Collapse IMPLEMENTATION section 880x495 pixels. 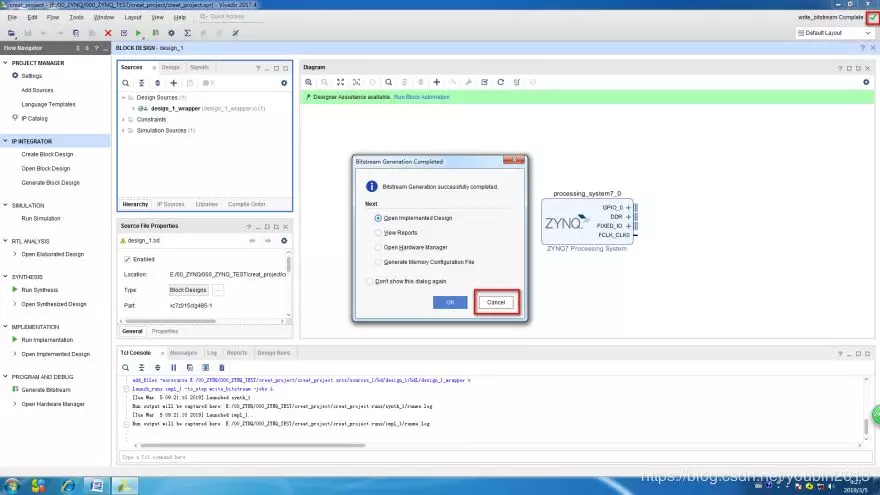[6, 327]
